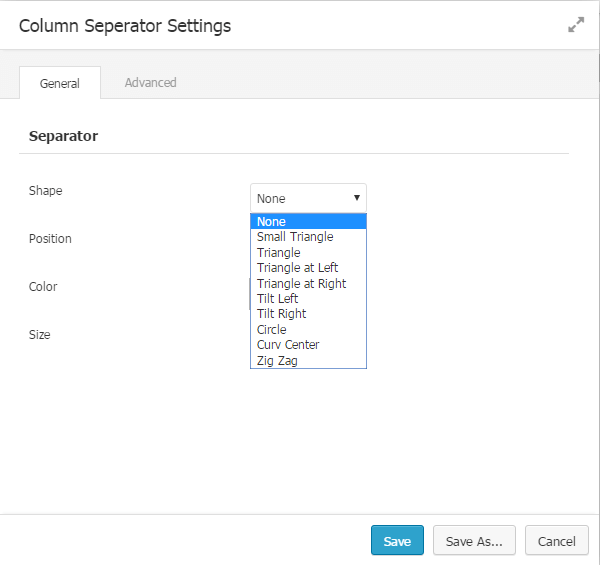Open the Advanced tab
600x565 pixels.
point(150,83)
